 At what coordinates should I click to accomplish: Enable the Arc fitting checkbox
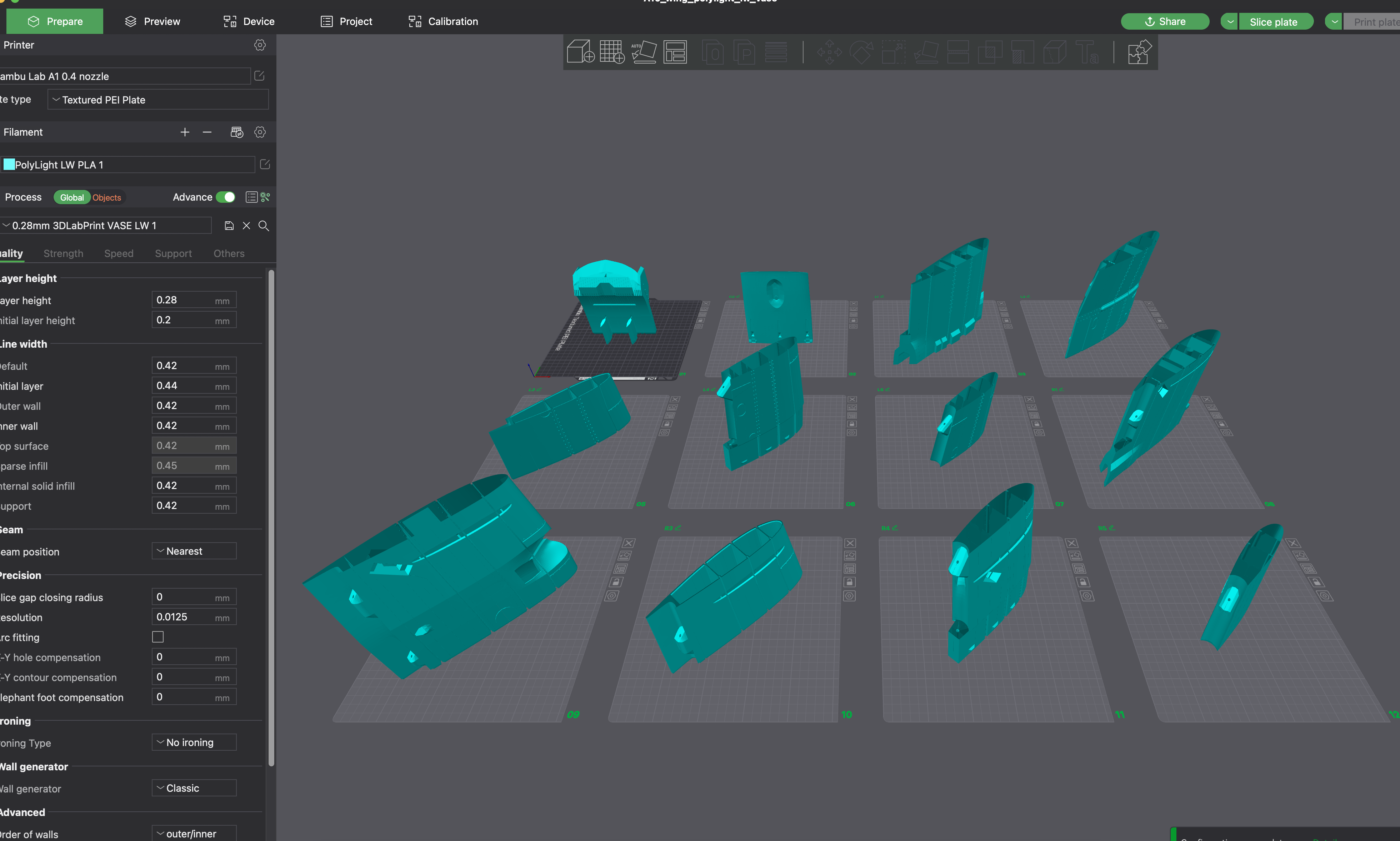click(156, 637)
